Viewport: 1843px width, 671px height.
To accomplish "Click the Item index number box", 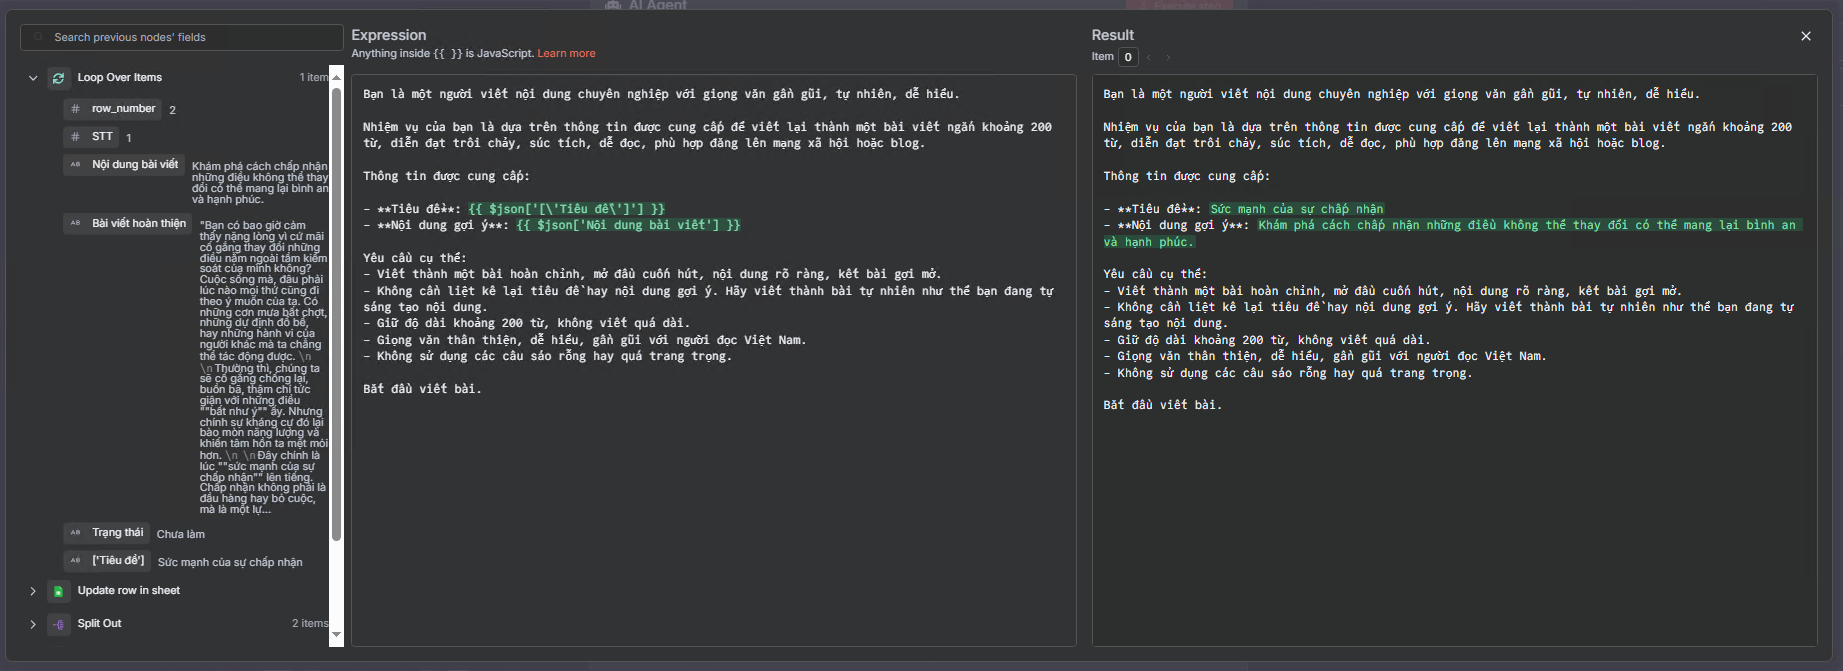I will click(1128, 57).
